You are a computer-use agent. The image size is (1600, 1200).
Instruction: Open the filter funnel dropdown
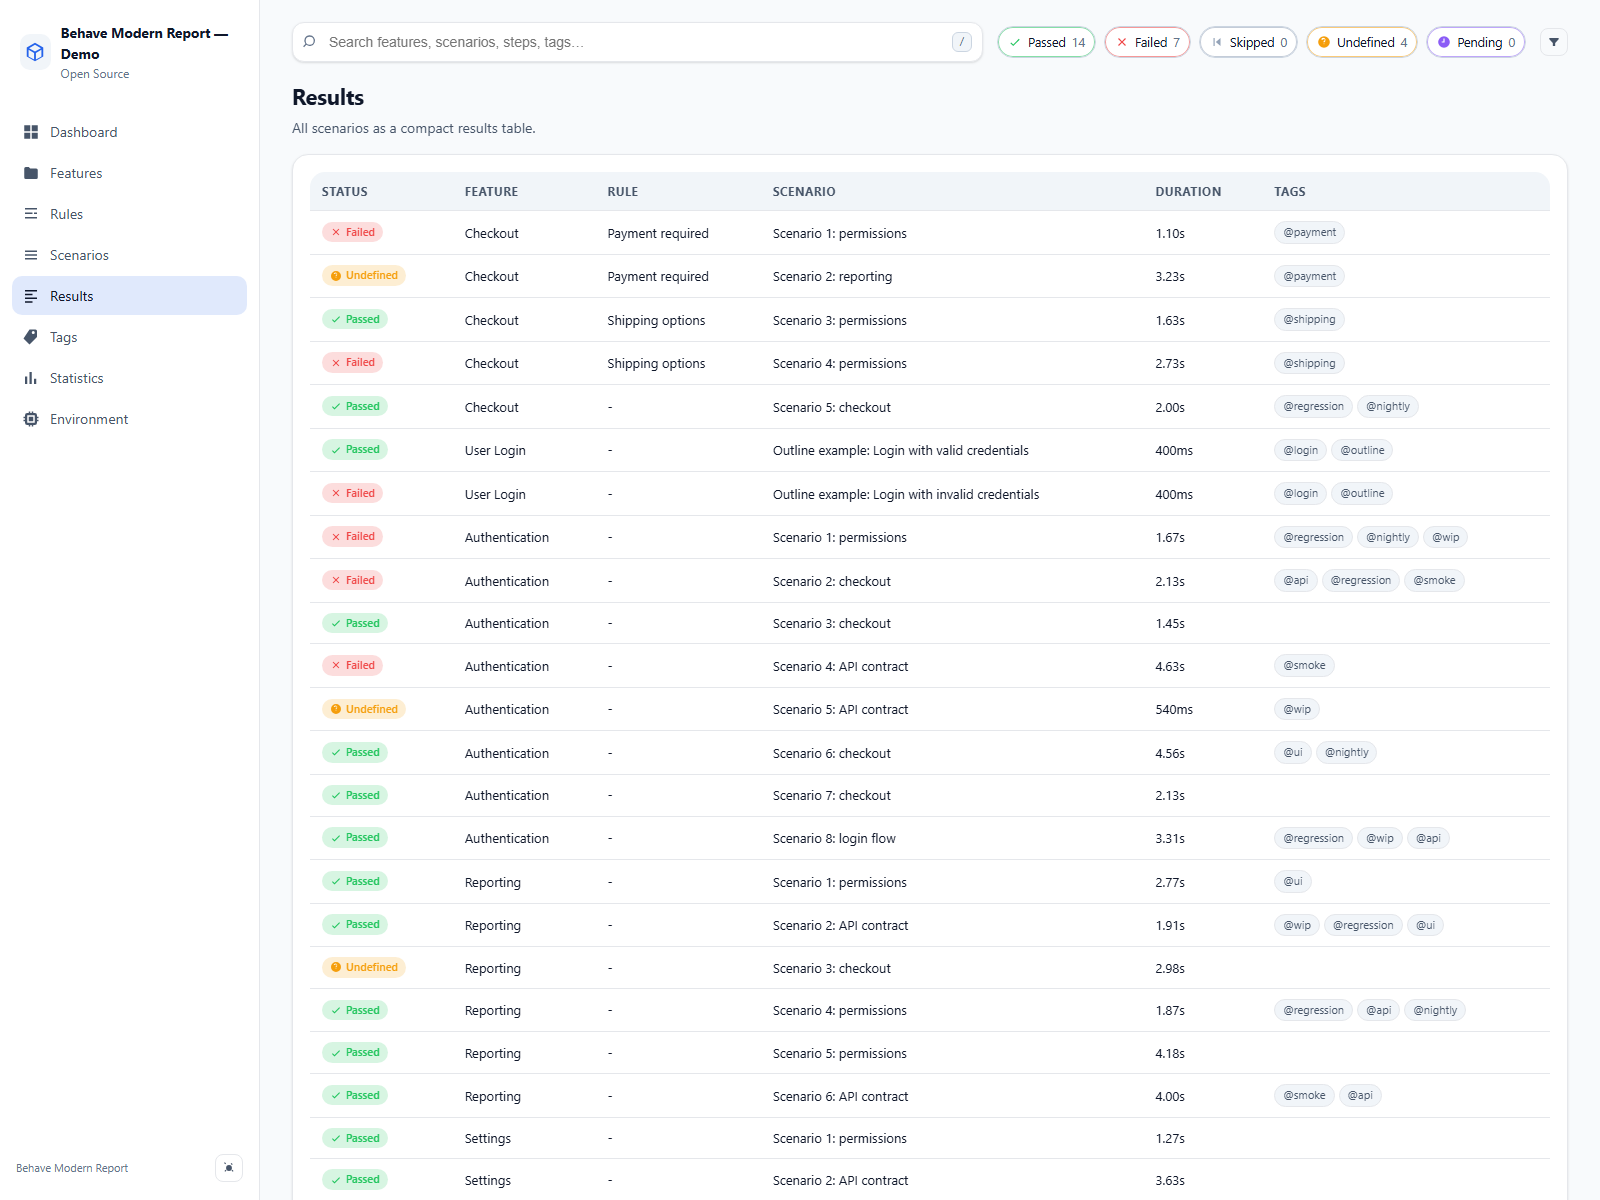click(1554, 42)
